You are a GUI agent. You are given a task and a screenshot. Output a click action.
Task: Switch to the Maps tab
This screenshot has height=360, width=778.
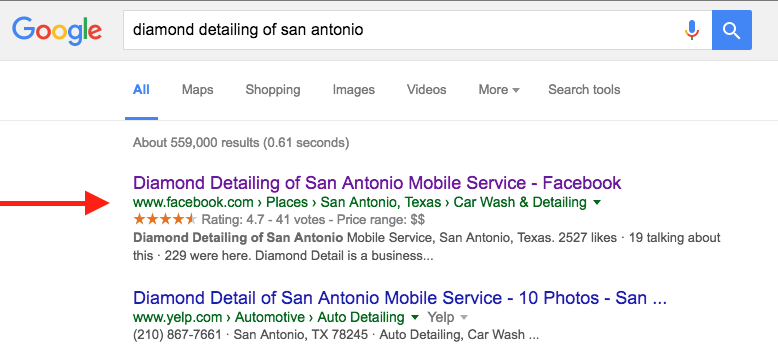197,90
